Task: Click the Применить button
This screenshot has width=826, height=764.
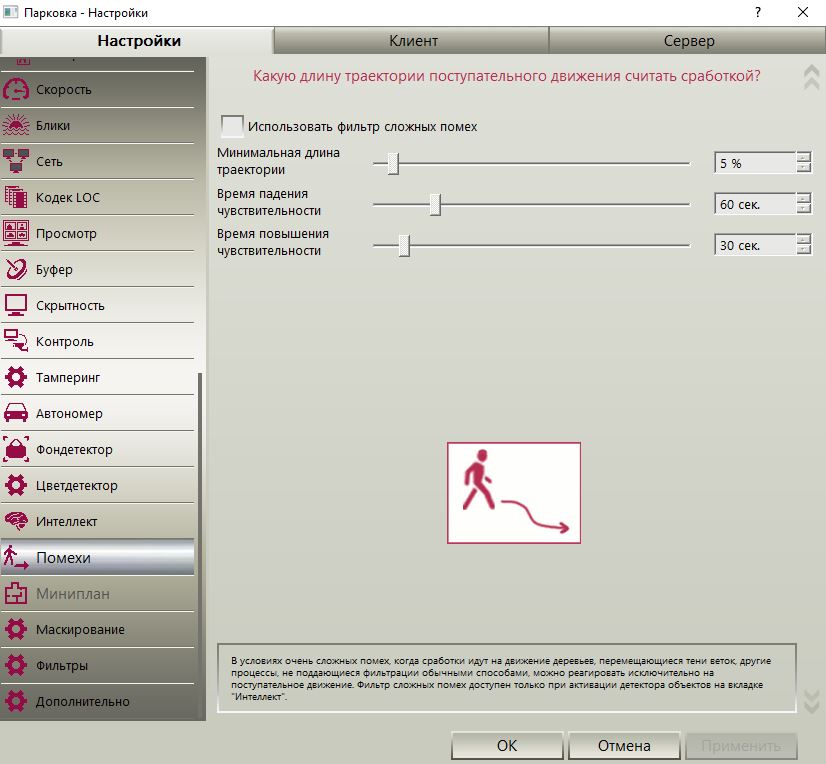Action: tap(741, 746)
